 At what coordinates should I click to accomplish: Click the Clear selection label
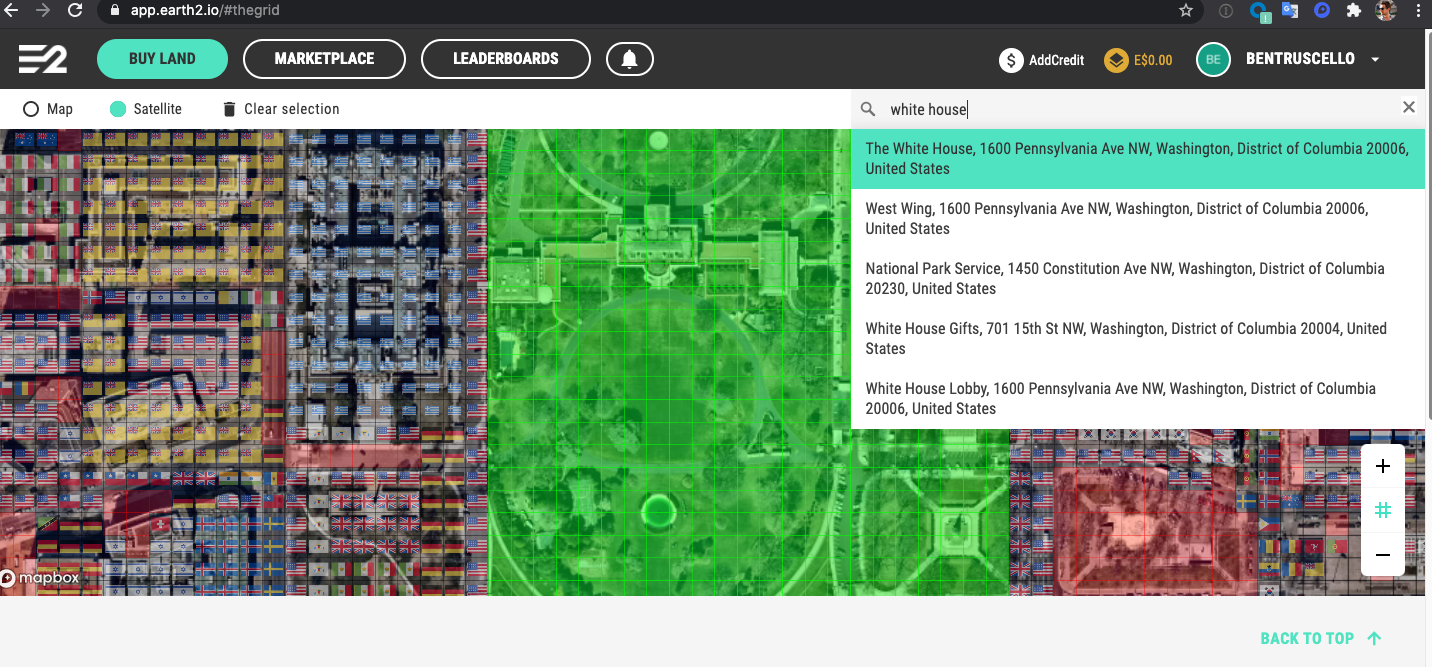coord(292,109)
